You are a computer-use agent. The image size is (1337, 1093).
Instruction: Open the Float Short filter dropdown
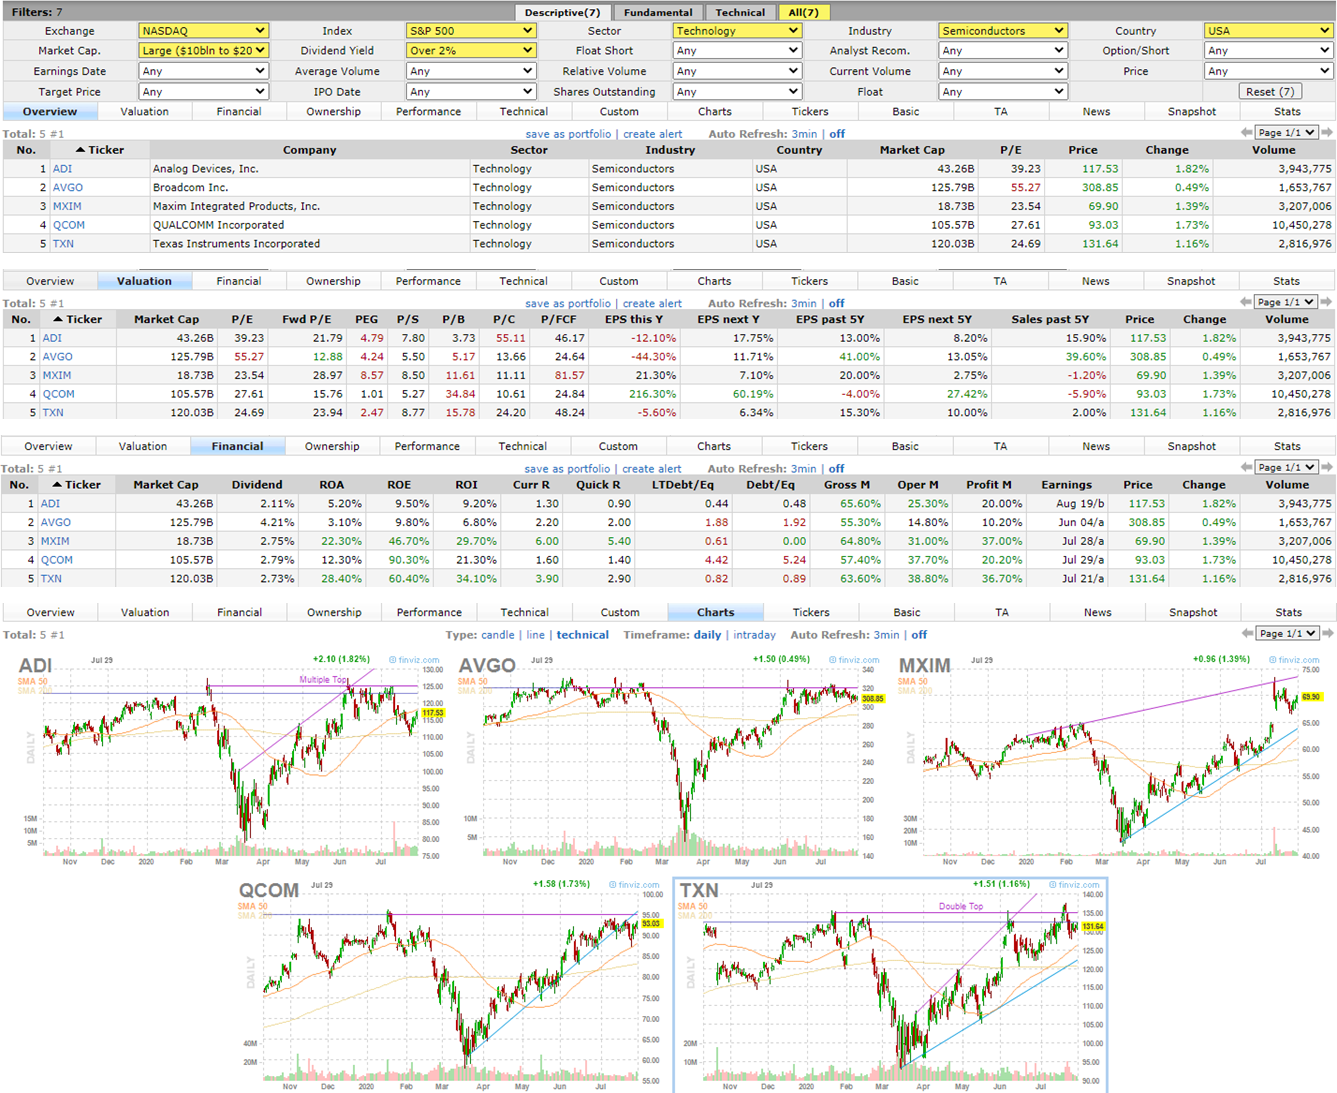tap(737, 50)
